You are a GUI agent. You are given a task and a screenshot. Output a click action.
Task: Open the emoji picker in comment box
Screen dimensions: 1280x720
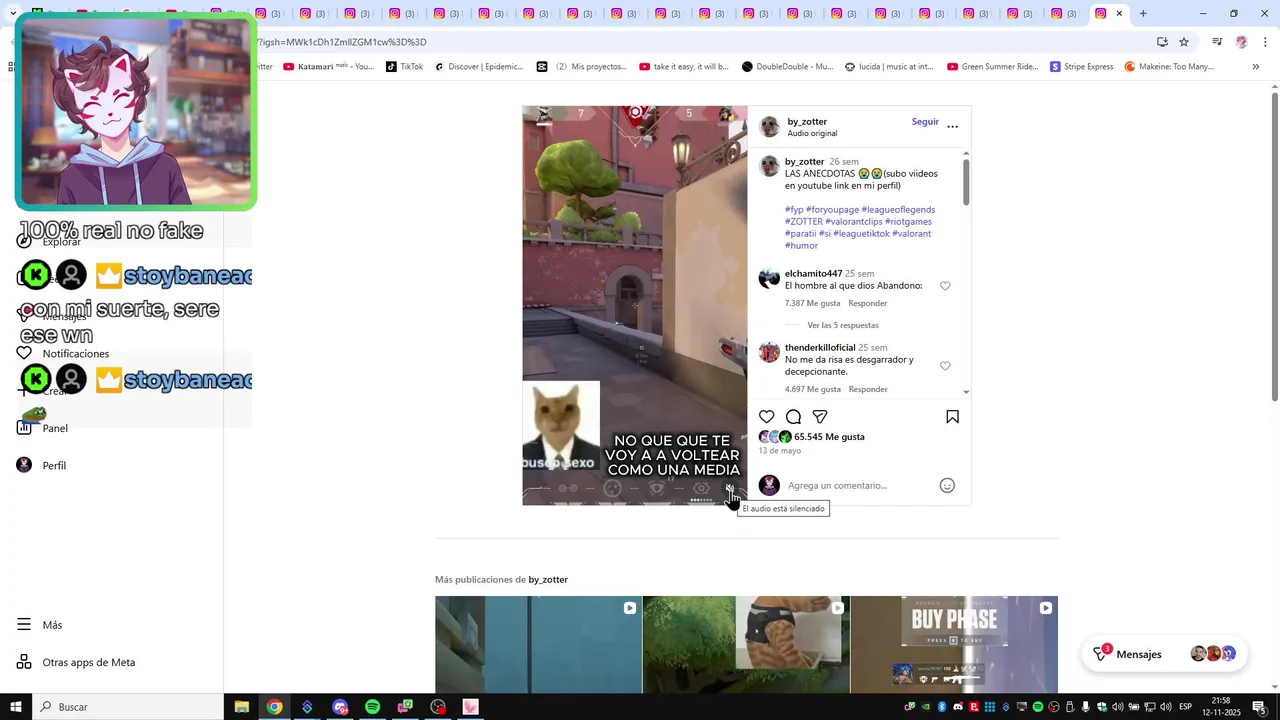tap(947, 486)
